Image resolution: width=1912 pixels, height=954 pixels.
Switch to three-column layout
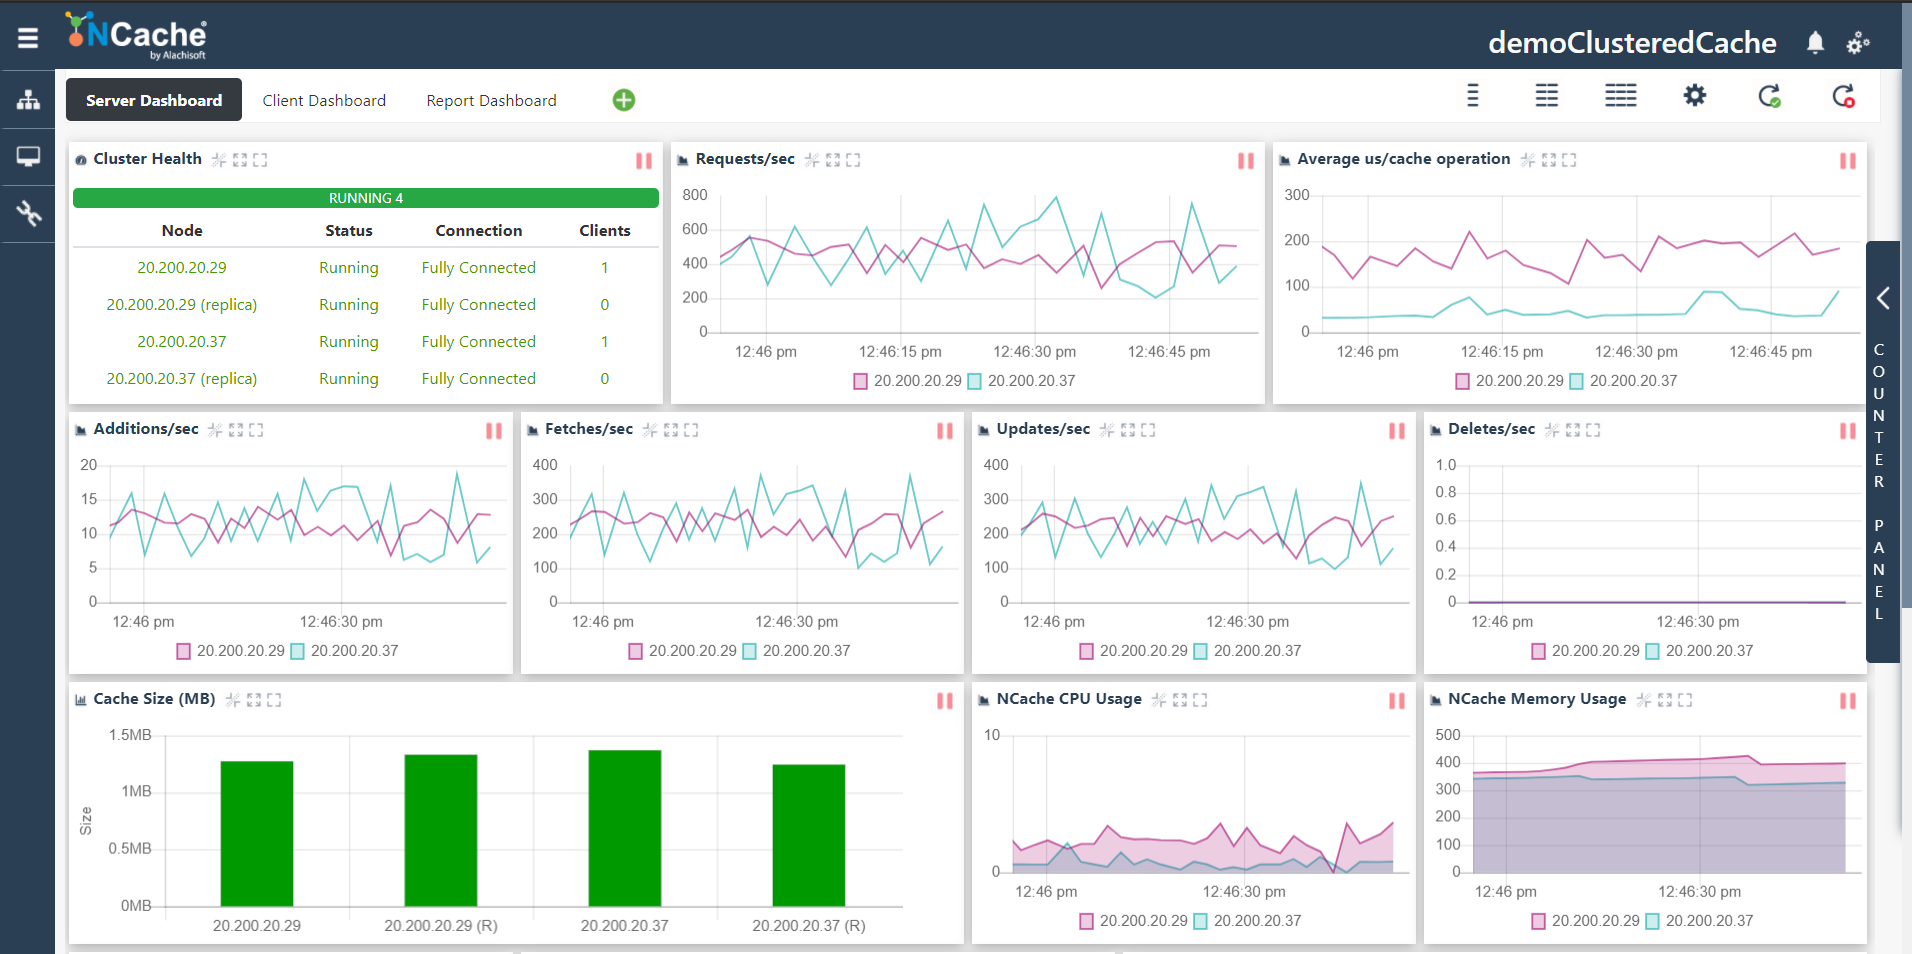click(x=1621, y=96)
